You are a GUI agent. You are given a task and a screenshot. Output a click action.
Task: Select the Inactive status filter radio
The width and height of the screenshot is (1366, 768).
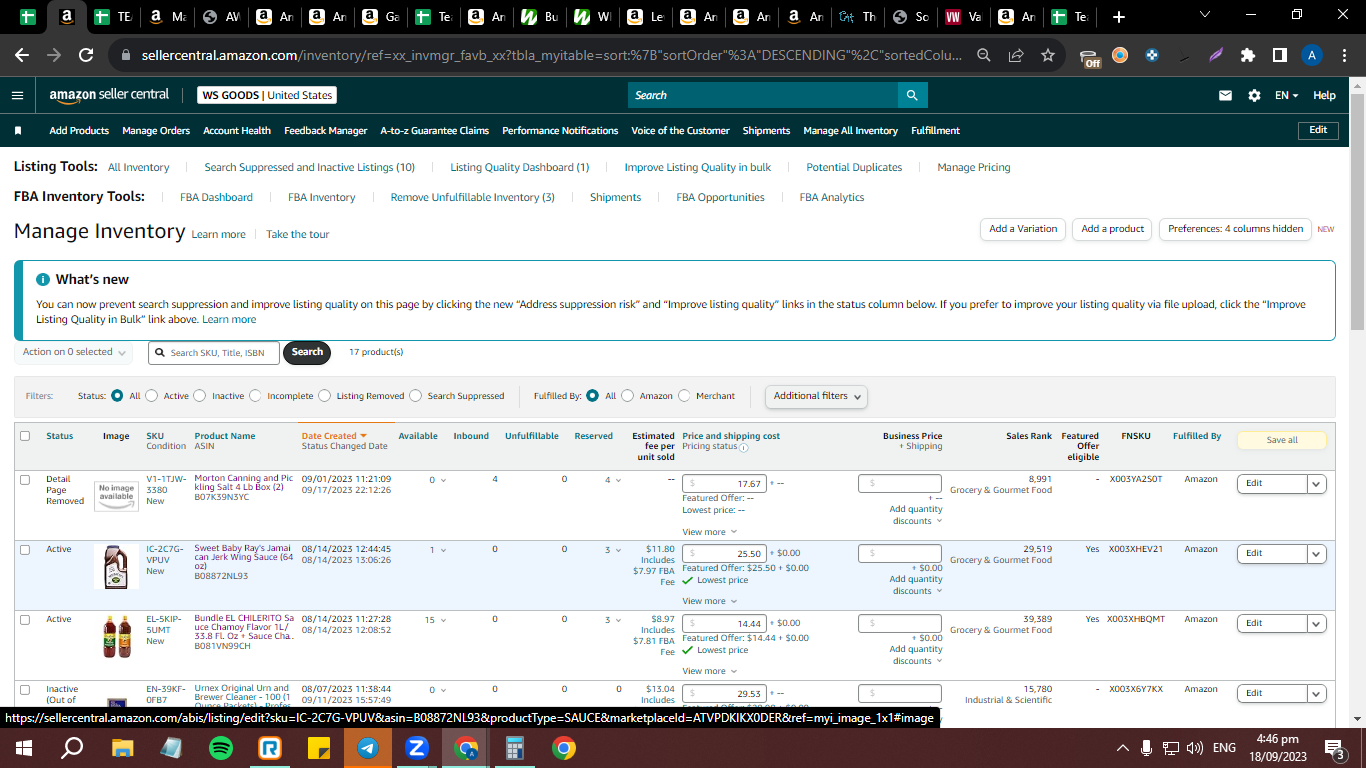(200, 396)
